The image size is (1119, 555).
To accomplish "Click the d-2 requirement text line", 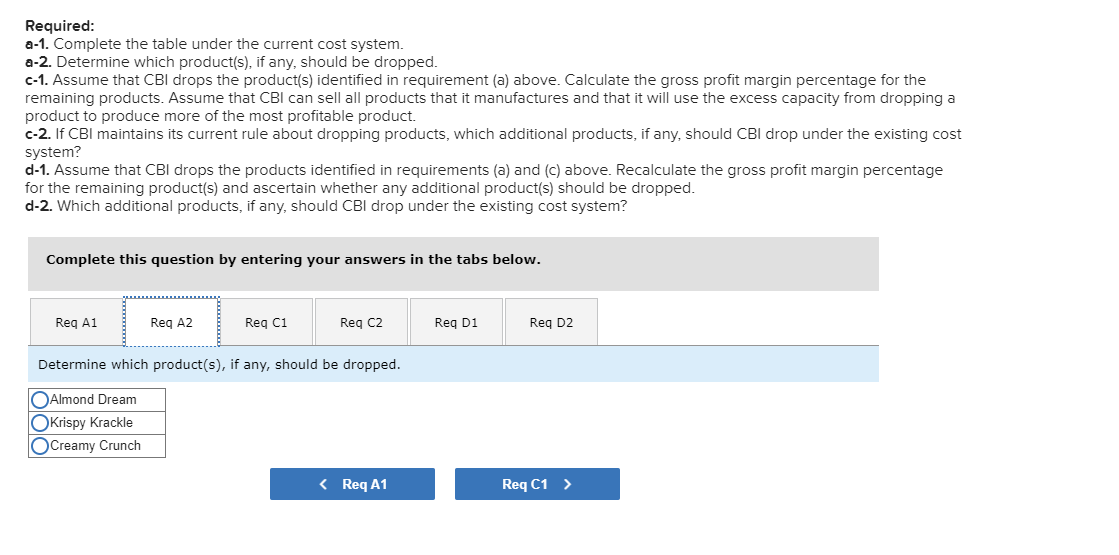I will (x=326, y=206).
